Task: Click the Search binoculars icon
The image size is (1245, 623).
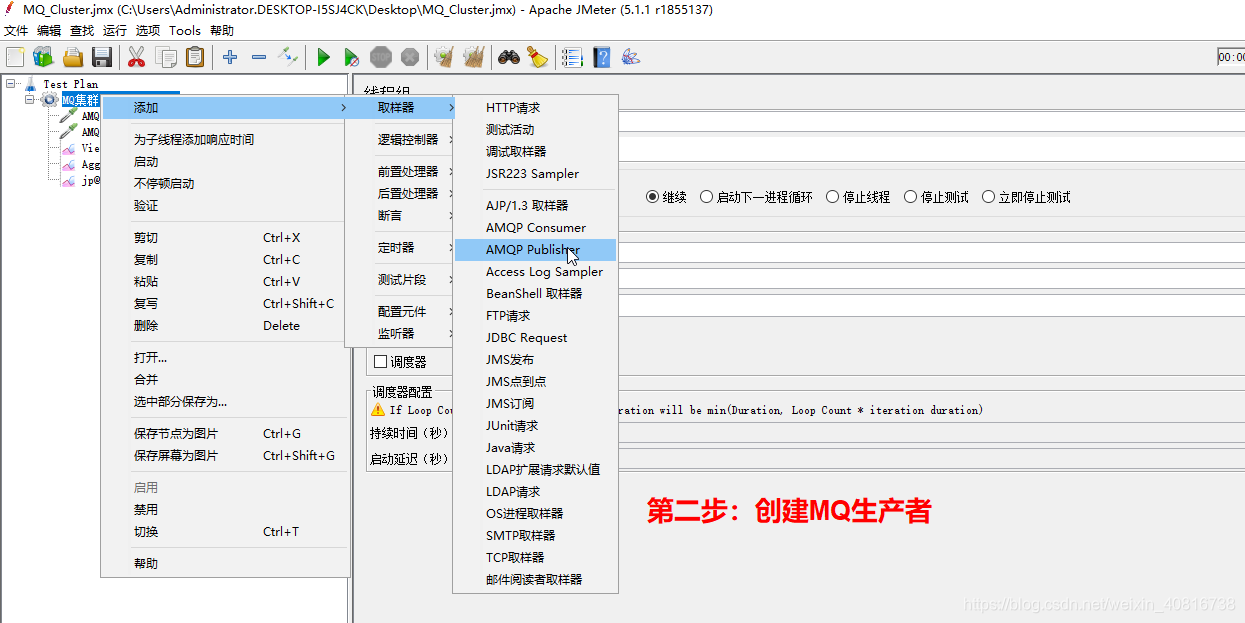Action: coord(509,57)
